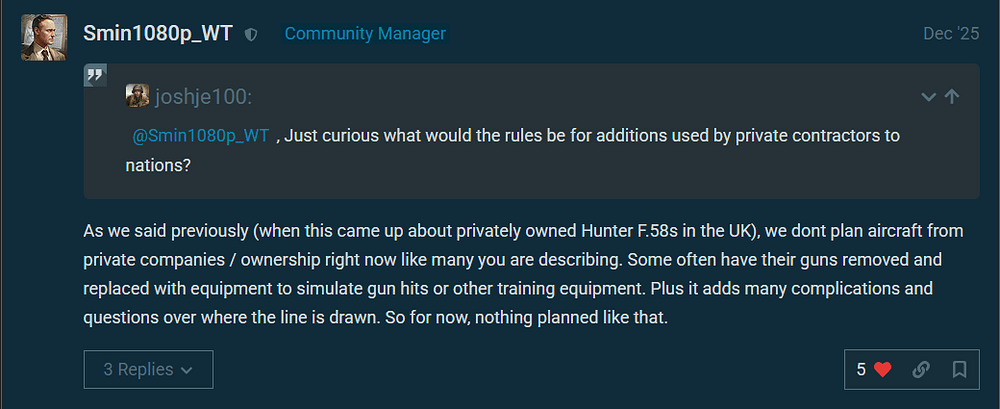Image resolution: width=1000 pixels, height=409 pixels.
Task: Show who liked via the 5 count
Action: [861, 369]
